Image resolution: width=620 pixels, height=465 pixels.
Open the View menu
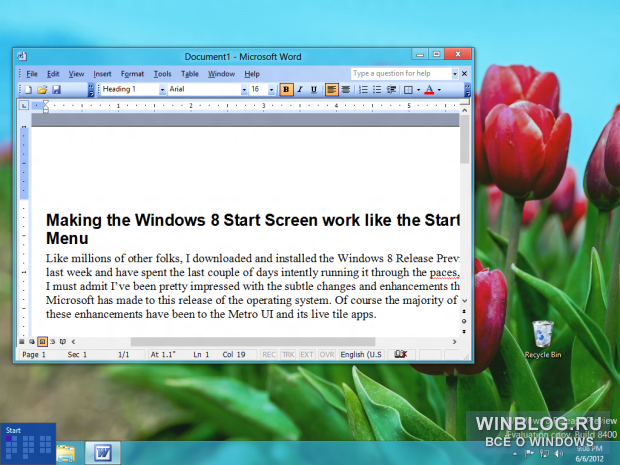(x=76, y=74)
